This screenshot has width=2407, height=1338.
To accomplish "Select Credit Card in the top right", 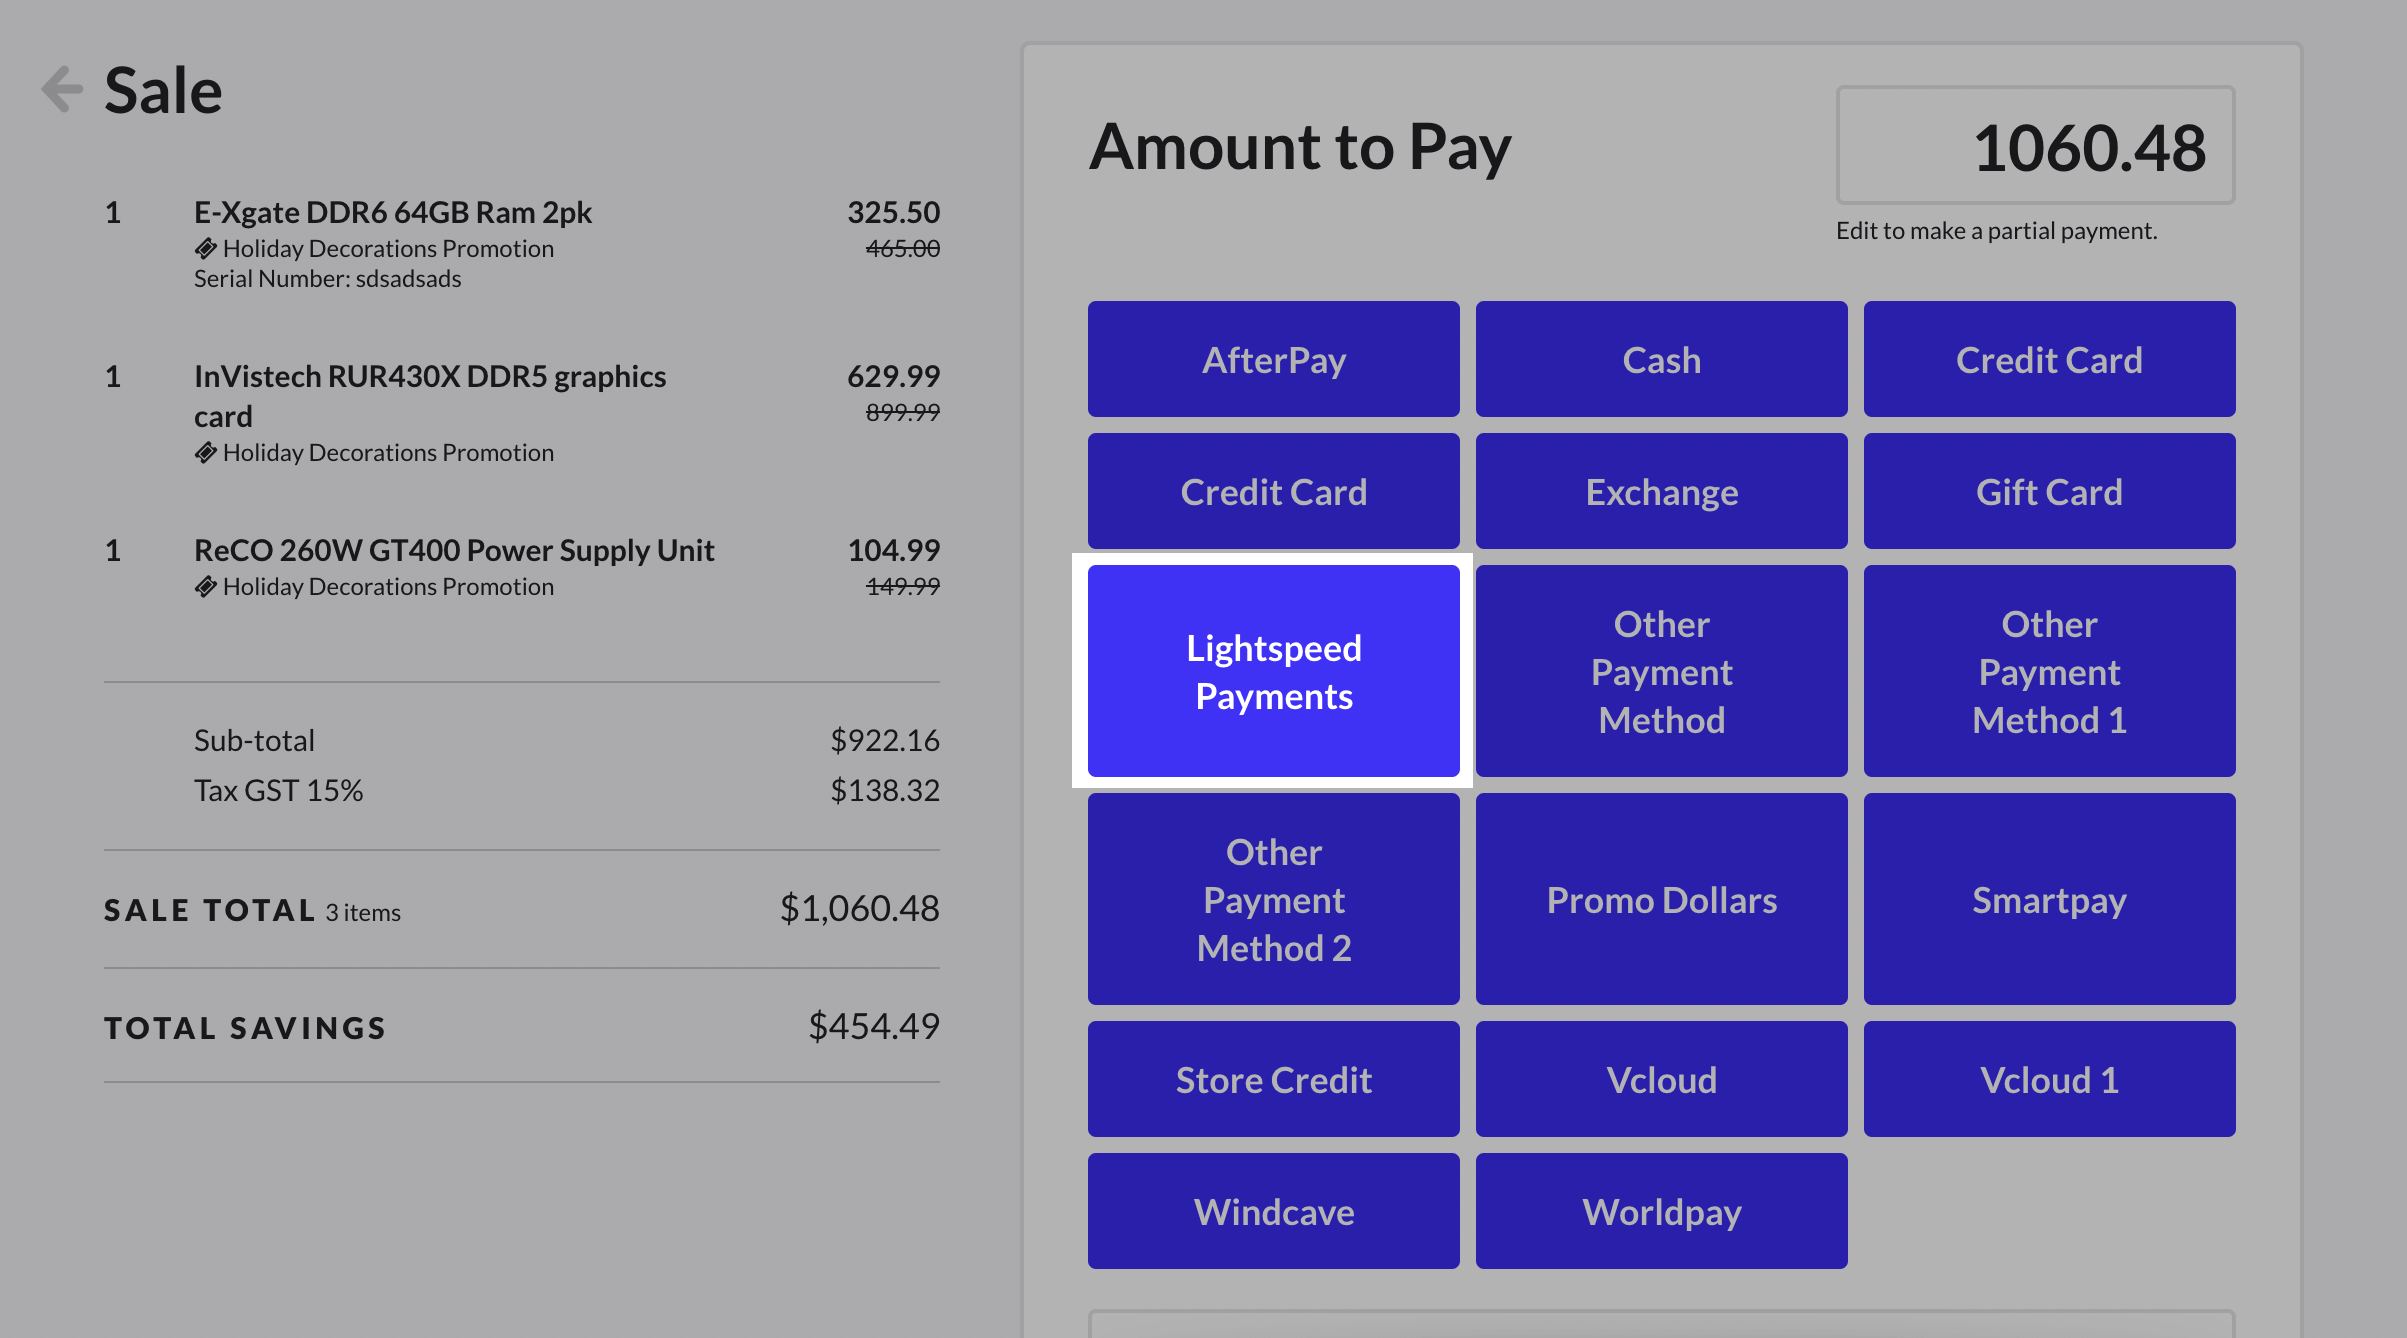I will pos(2048,359).
